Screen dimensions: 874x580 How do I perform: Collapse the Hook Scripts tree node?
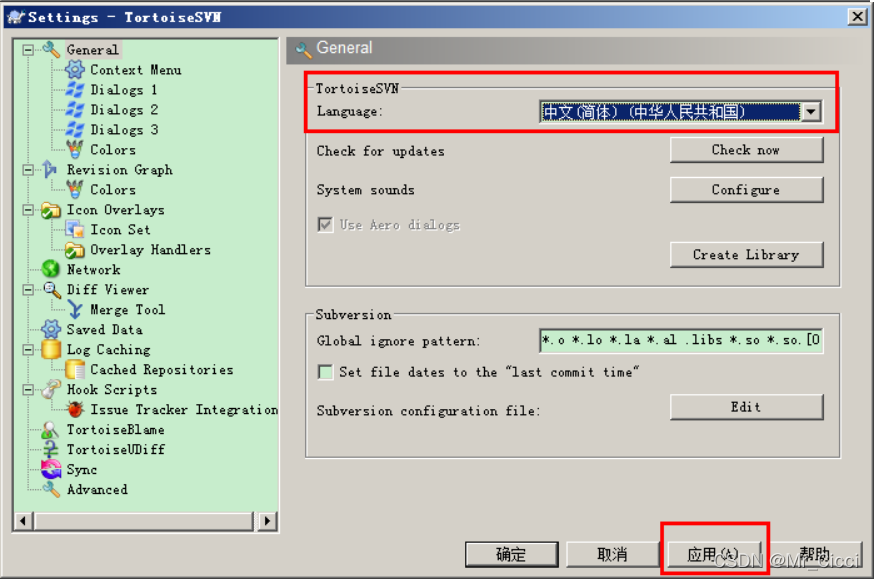click(x=28, y=390)
